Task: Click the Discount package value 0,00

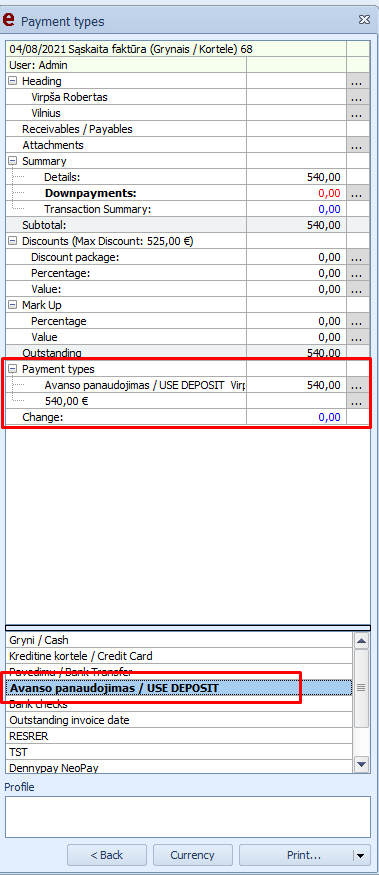Action: [329, 257]
